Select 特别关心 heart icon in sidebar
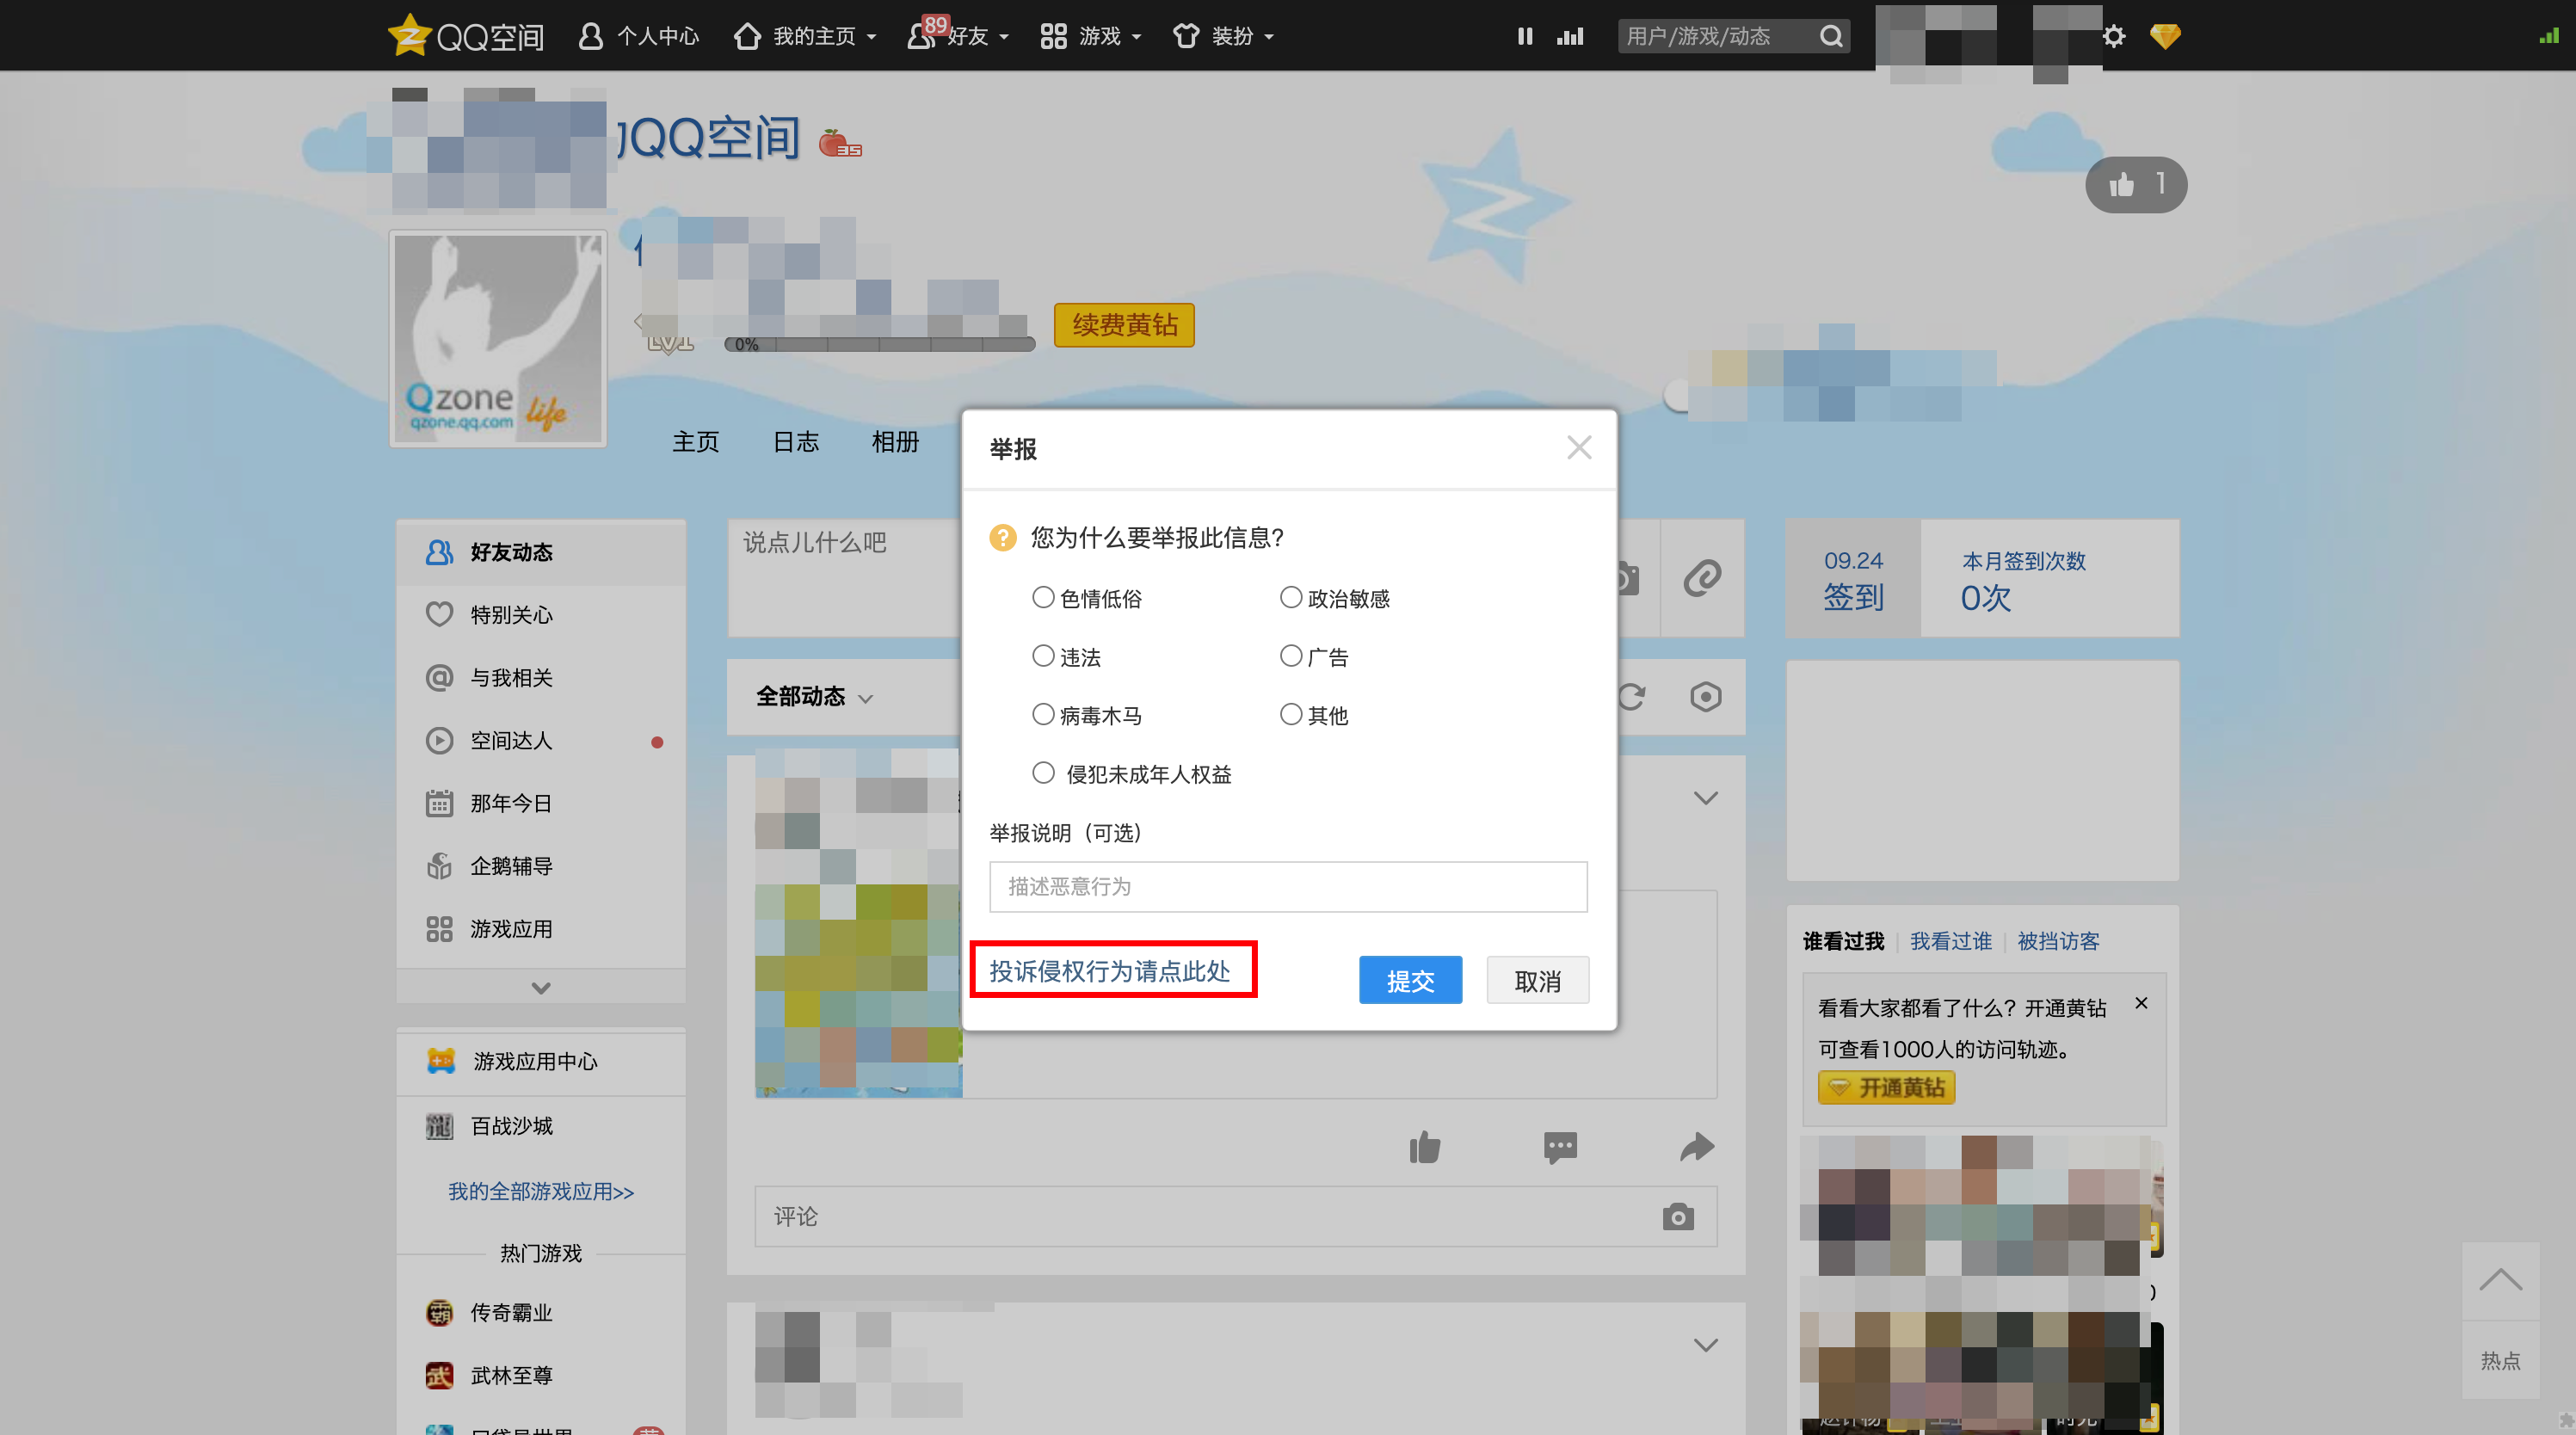The height and width of the screenshot is (1435, 2576). tap(440, 614)
